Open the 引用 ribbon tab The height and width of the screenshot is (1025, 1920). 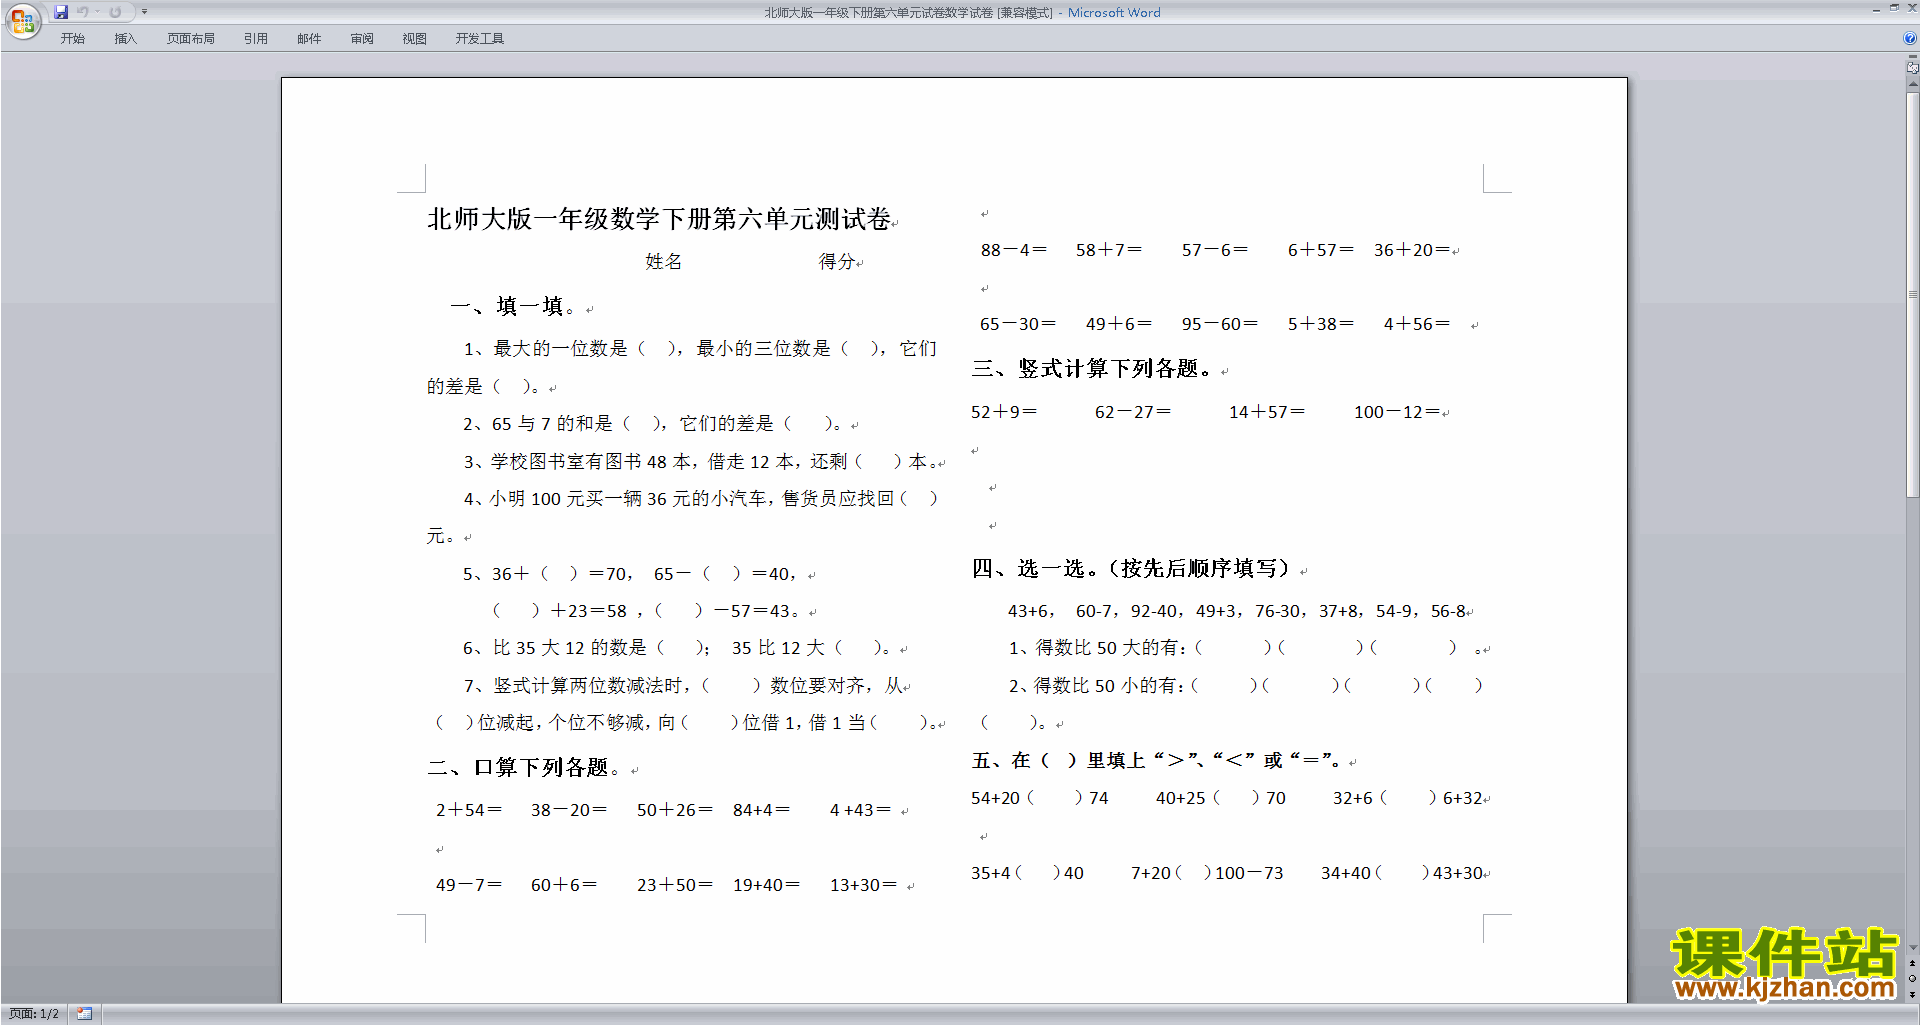coord(256,39)
